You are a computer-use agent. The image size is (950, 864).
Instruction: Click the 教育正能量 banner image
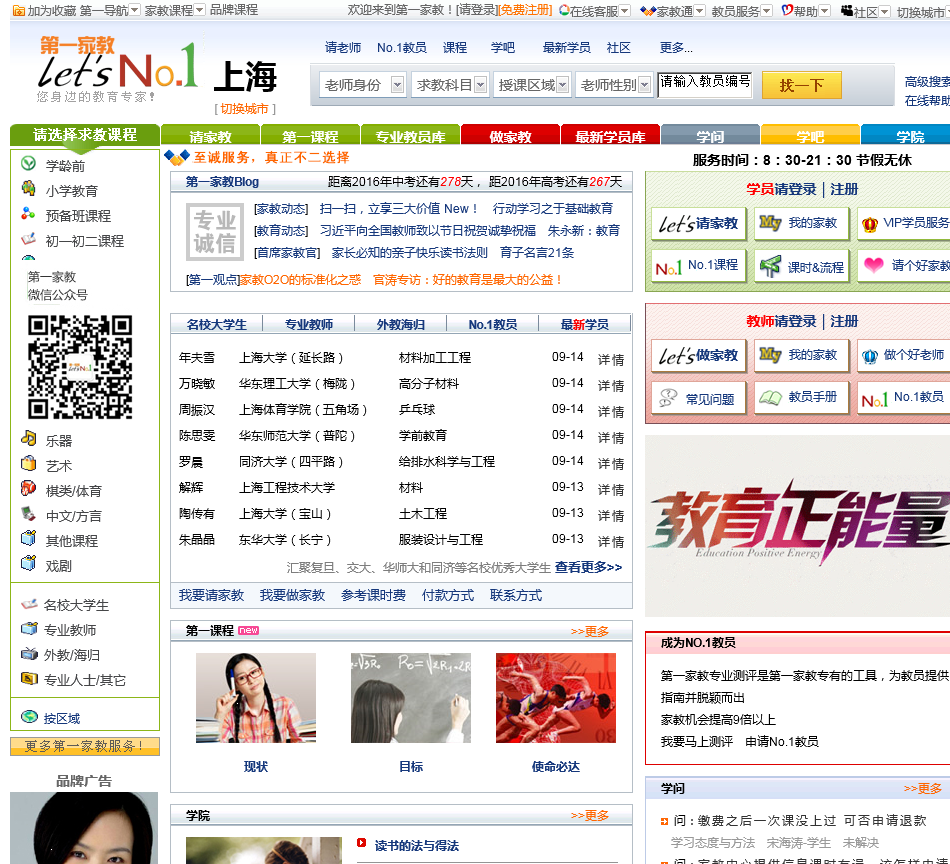coord(797,525)
